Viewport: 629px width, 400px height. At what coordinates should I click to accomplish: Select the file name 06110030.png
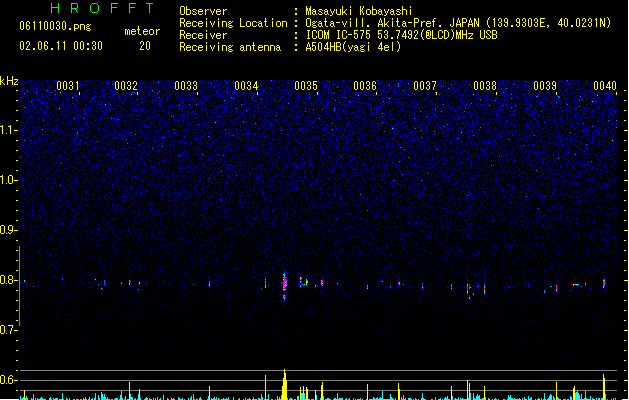[55, 26]
